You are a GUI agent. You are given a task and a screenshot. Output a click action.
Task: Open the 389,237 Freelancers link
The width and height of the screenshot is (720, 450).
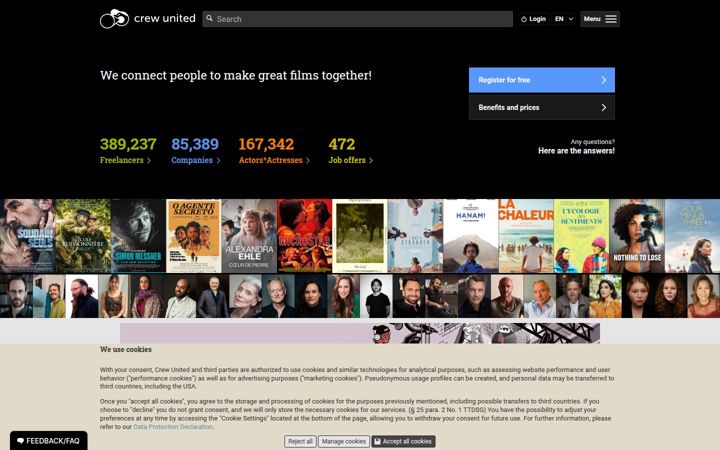128,151
